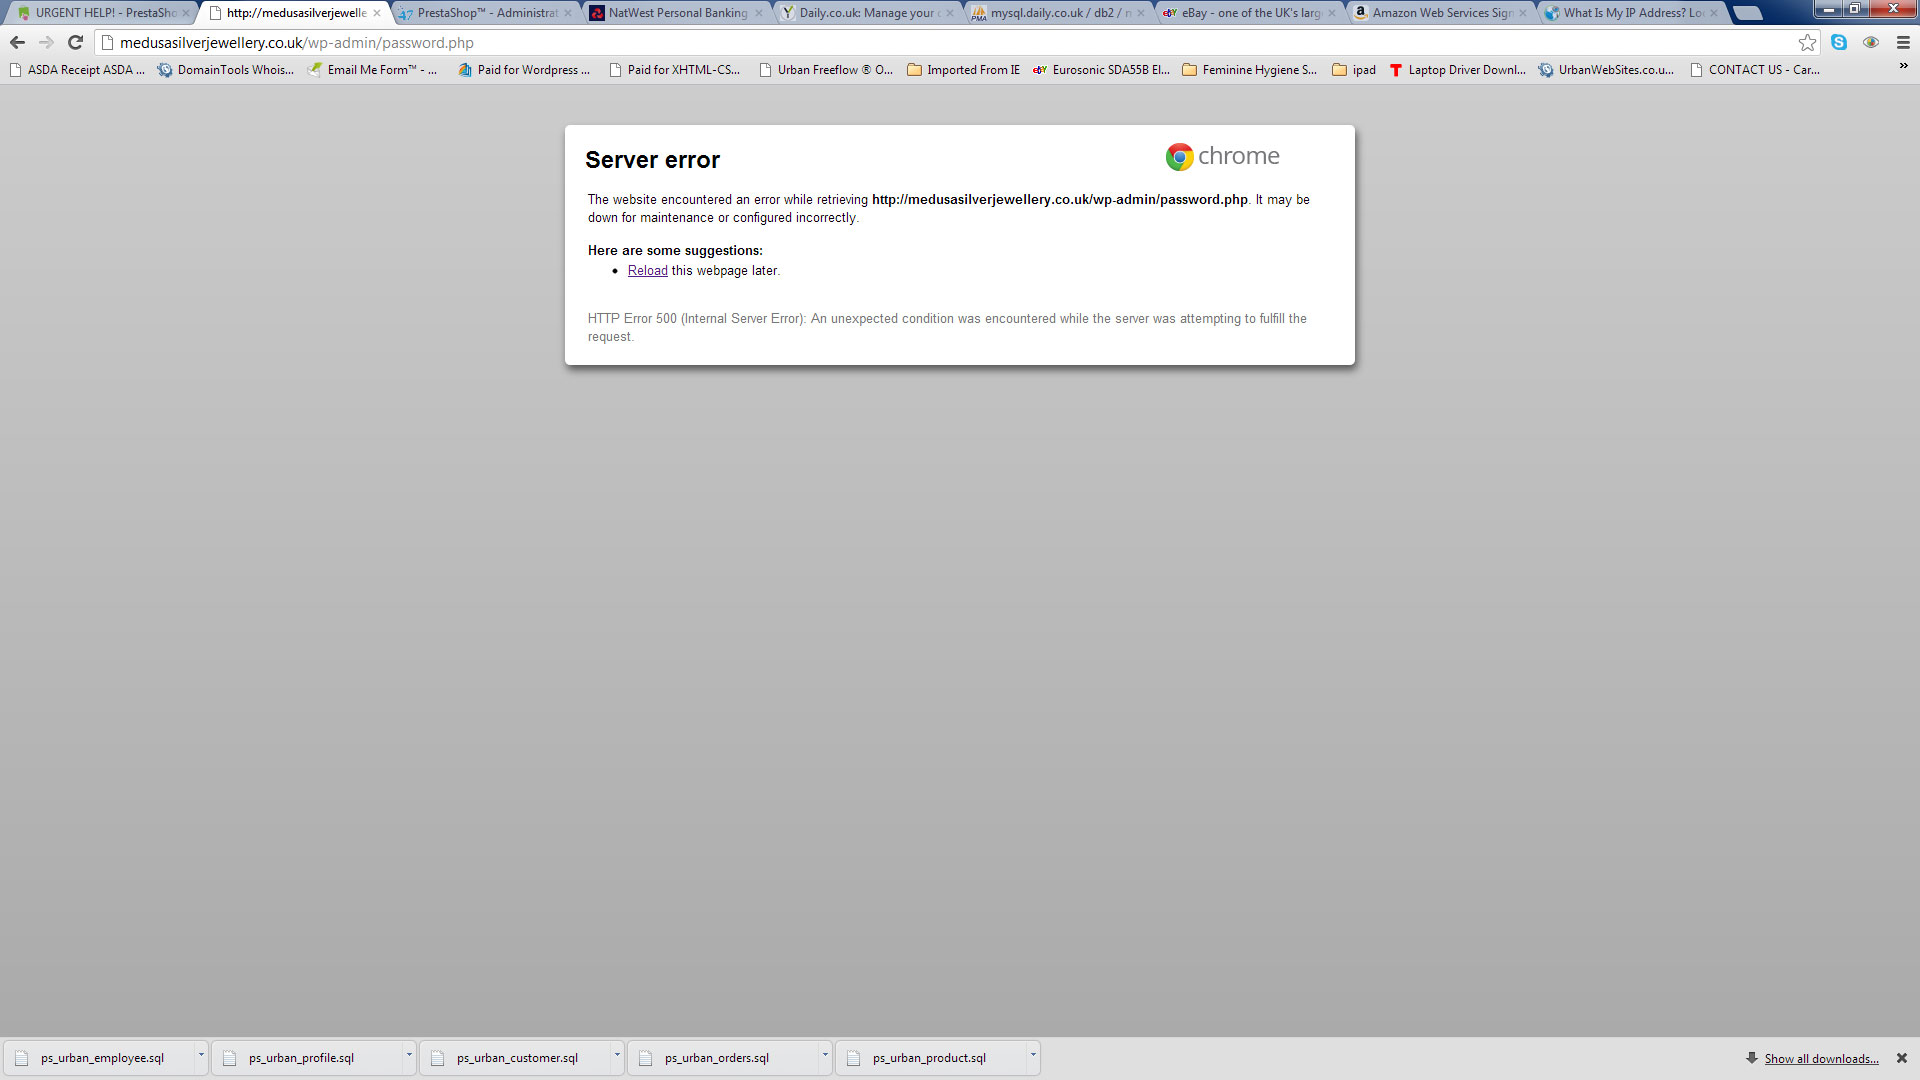
Task: Open the Imported From IE bookmark folder
Action: (963, 70)
